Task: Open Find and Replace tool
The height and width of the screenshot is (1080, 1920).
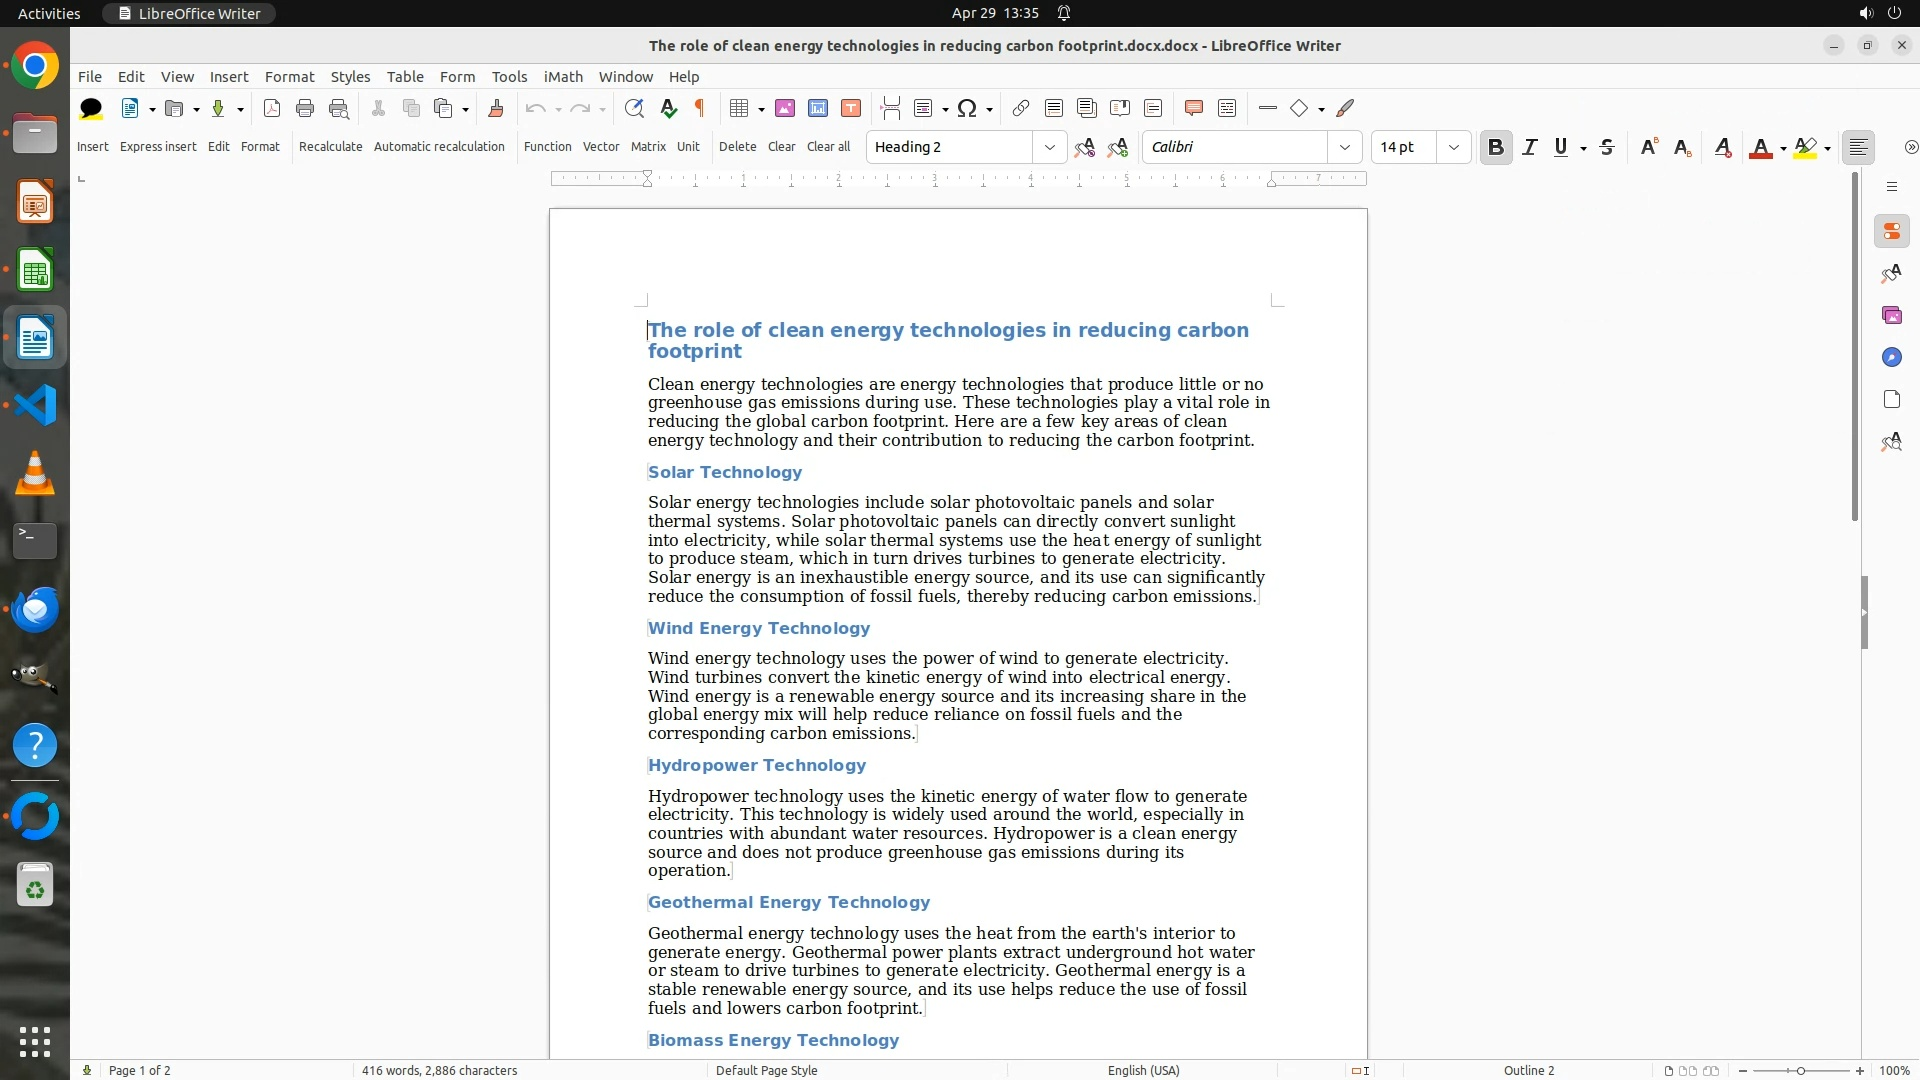Action: click(x=633, y=108)
